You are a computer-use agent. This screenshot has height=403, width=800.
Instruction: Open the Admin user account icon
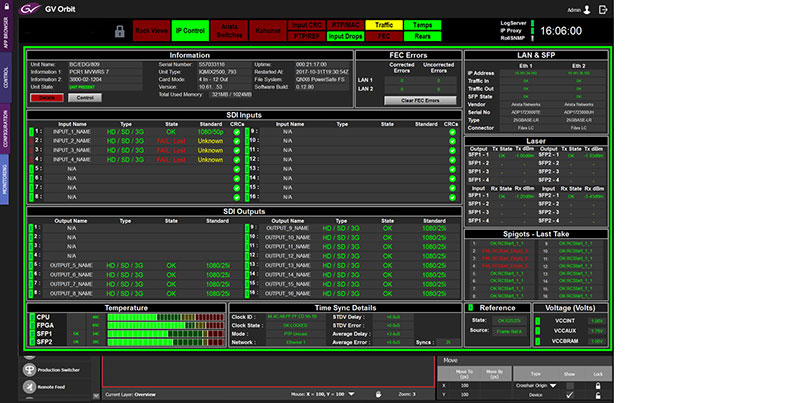(x=586, y=10)
